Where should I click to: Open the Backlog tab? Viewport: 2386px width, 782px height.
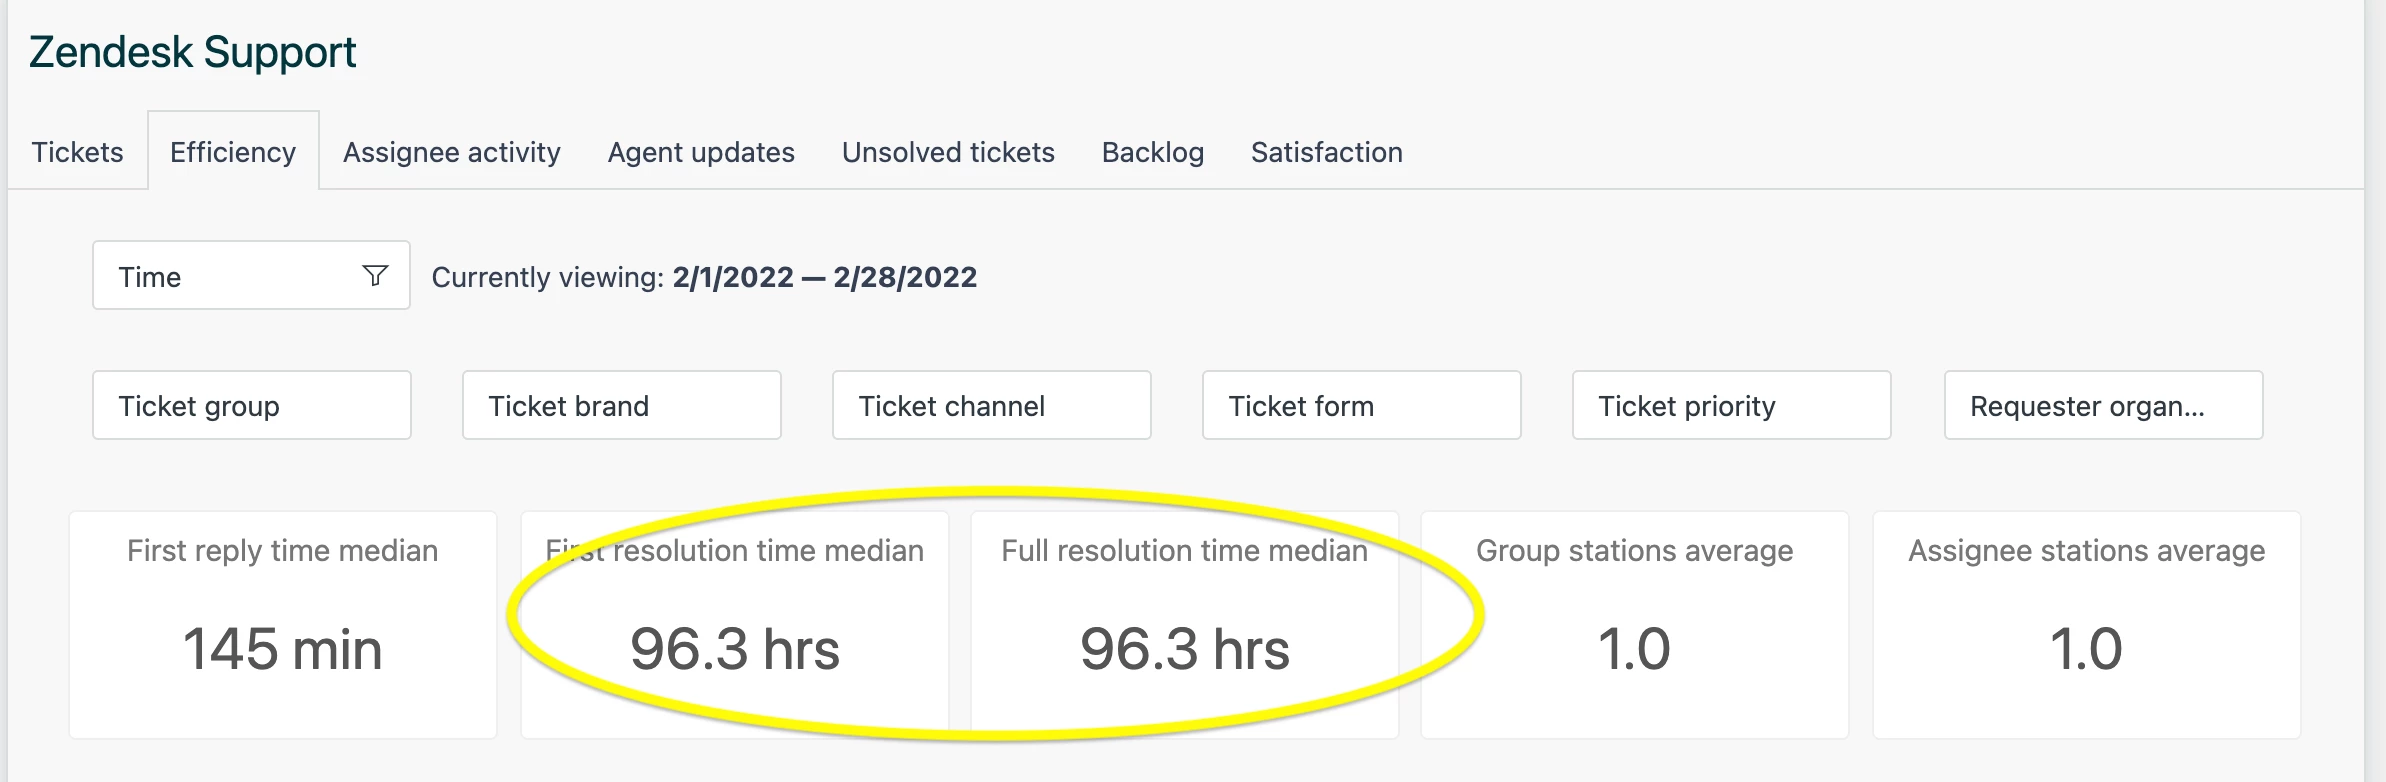tap(1152, 152)
